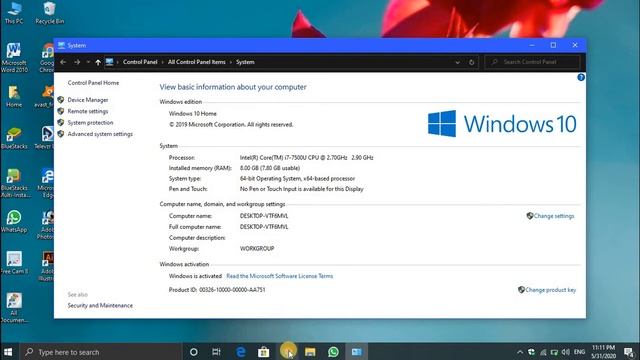
Task: Focus the Search Control Panel field
Action: (x=532, y=62)
